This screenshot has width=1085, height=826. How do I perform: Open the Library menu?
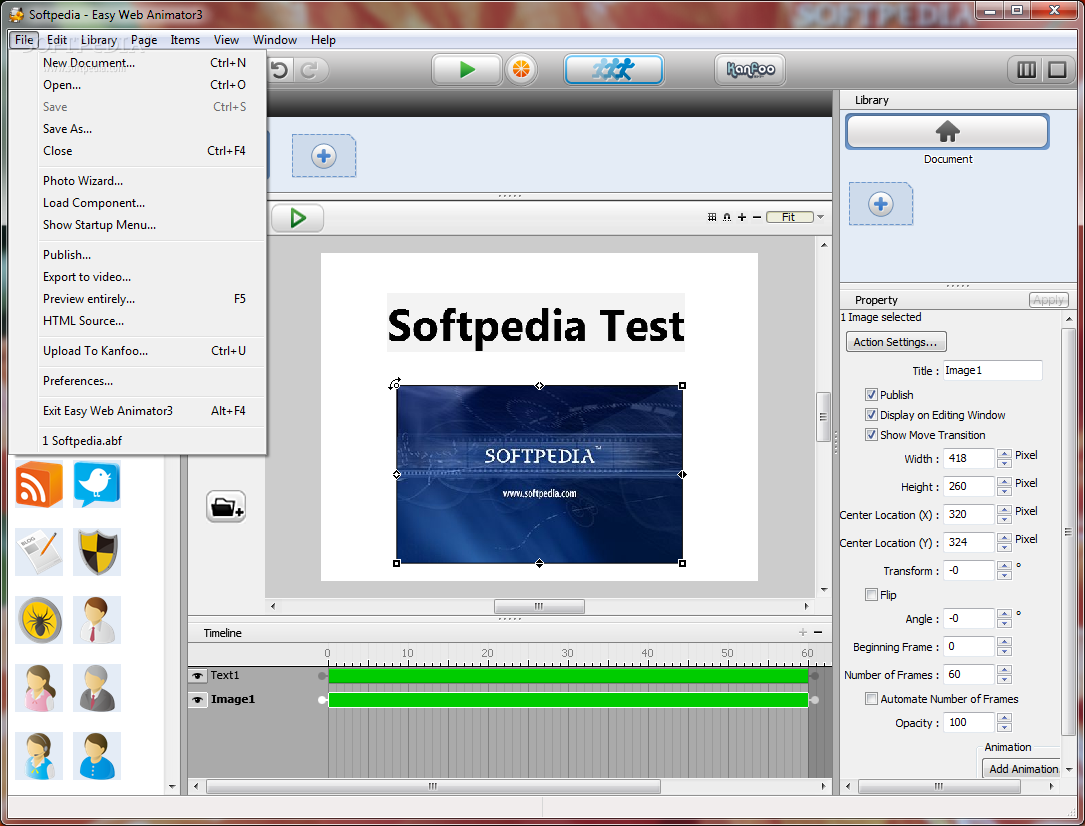[x=99, y=40]
